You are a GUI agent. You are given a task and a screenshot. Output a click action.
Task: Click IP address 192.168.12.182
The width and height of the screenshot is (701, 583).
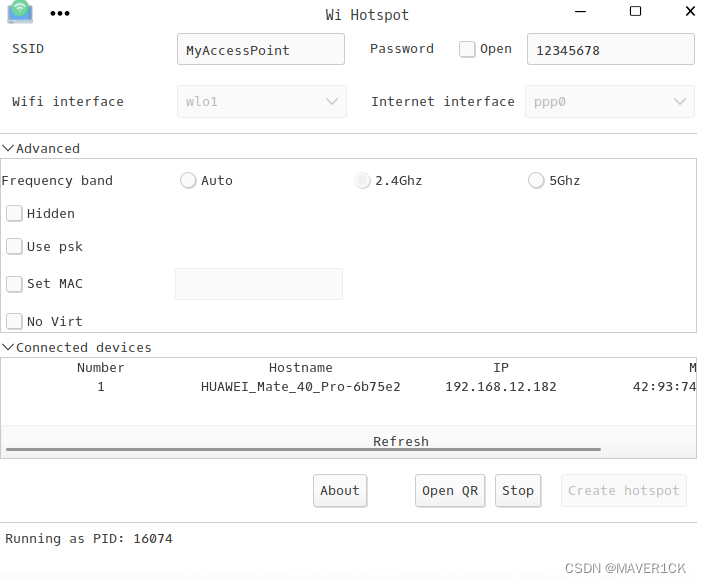point(501,387)
